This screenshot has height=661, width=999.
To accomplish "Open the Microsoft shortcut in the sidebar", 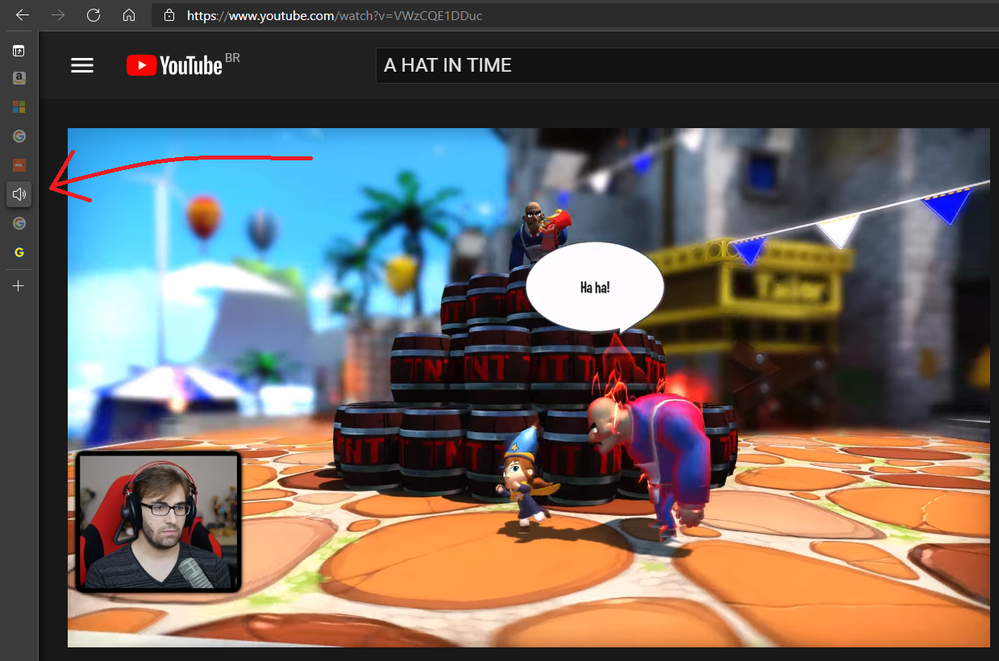I will (18, 106).
